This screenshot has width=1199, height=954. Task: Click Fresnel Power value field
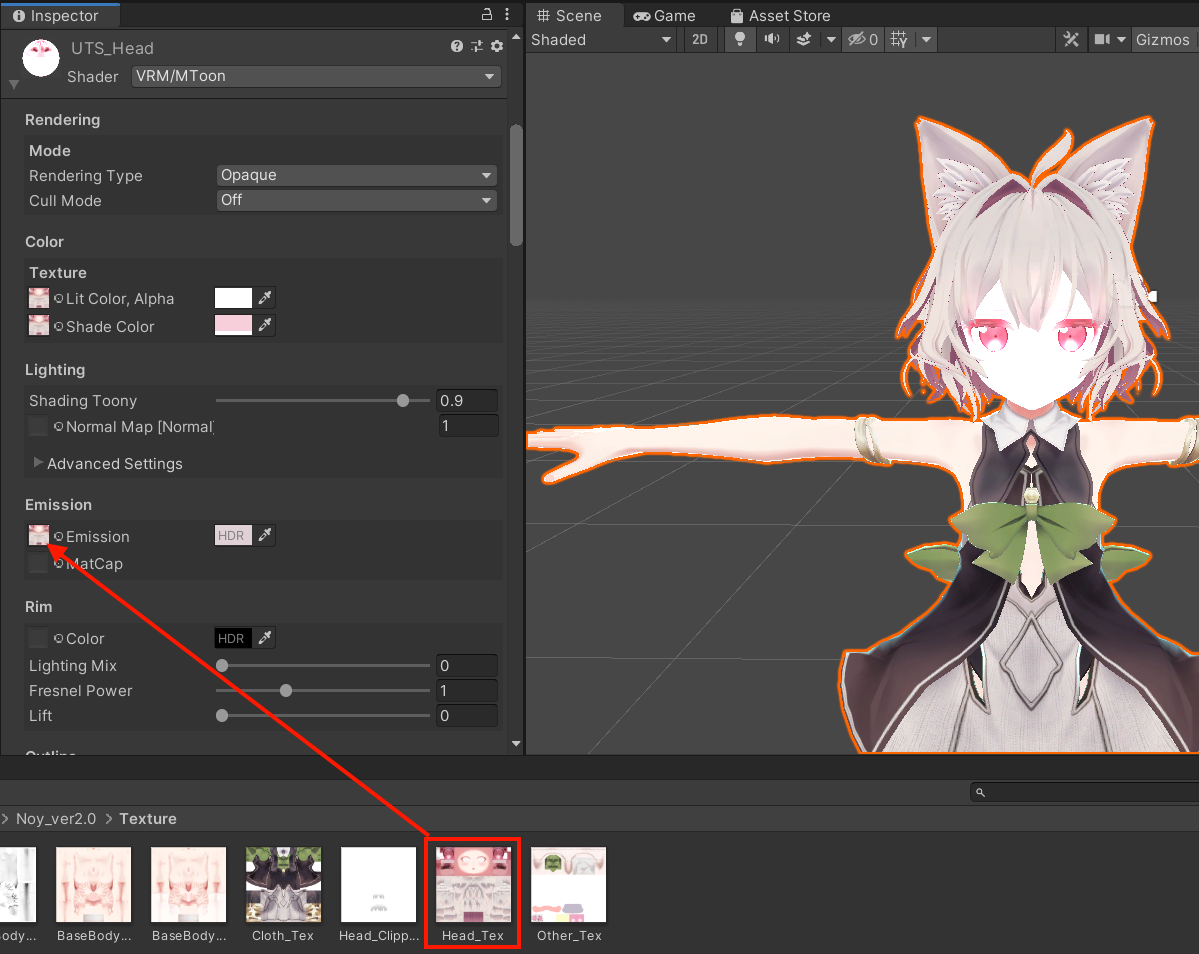(467, 690)
